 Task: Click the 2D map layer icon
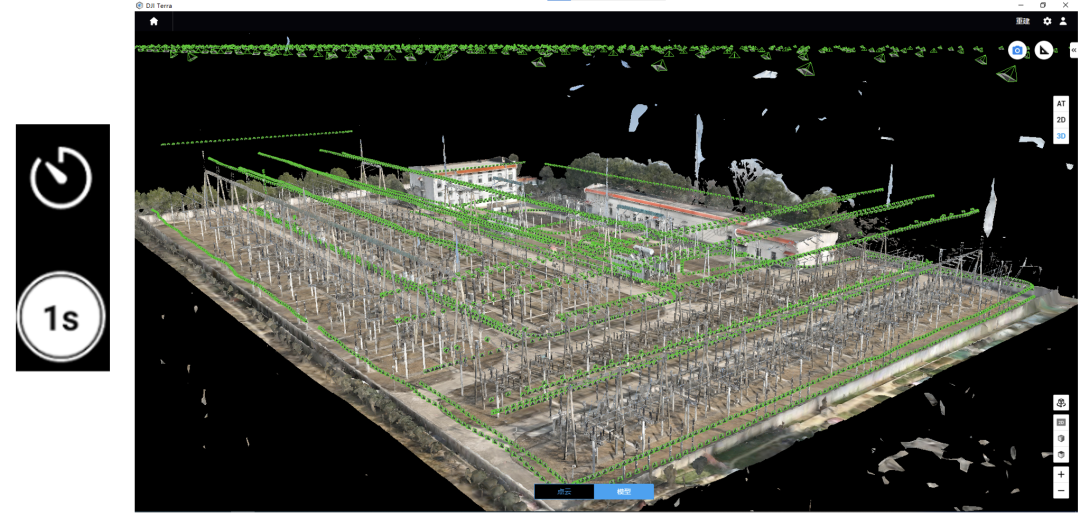pos(1061,423)
